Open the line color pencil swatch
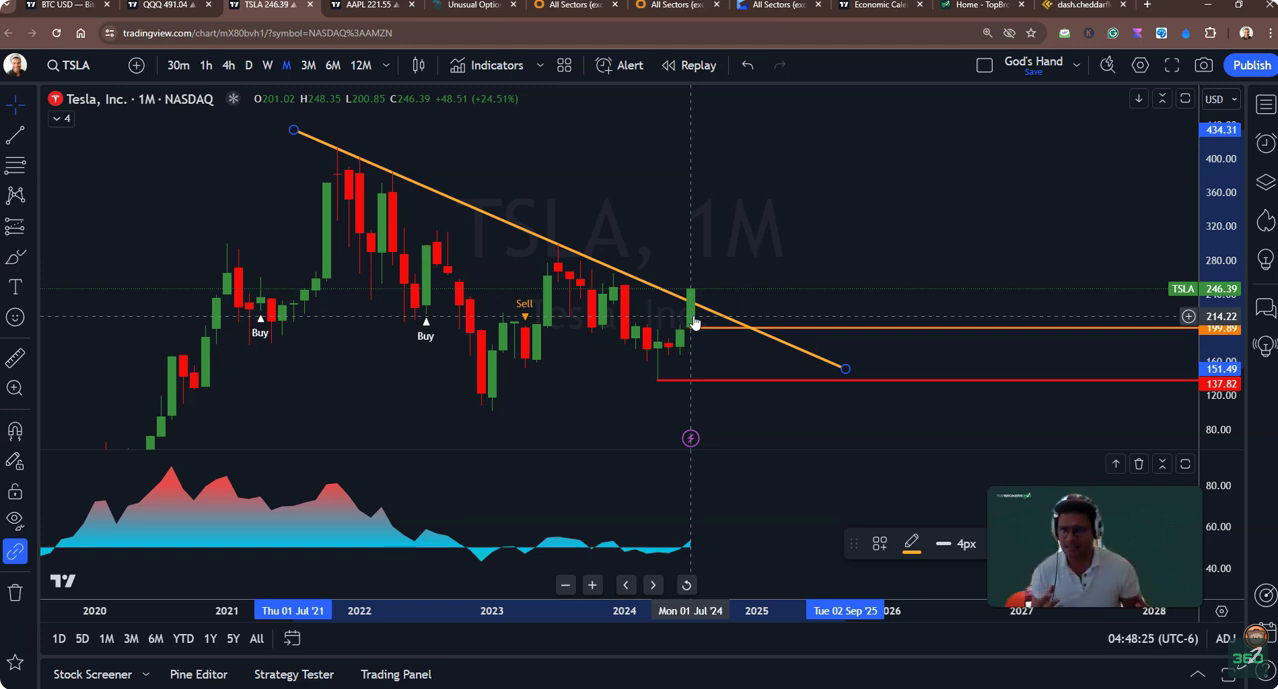Viewport: 1278px width, 689px height. (911, 543)
